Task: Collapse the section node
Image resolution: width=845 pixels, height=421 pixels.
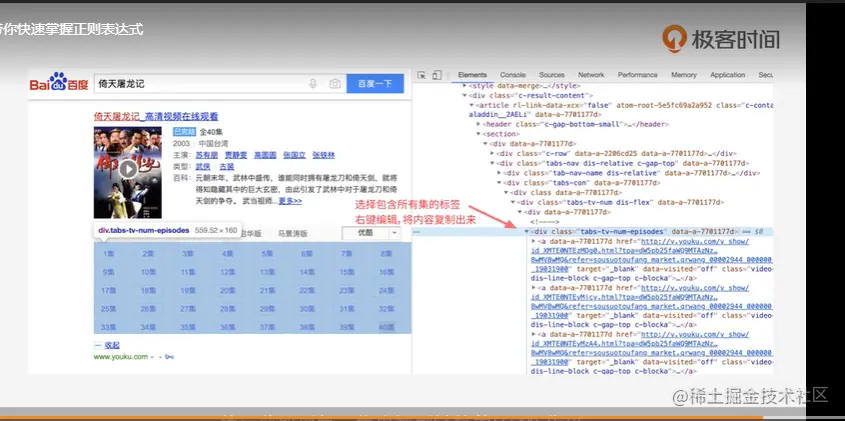Action: [x=478, y=134]
